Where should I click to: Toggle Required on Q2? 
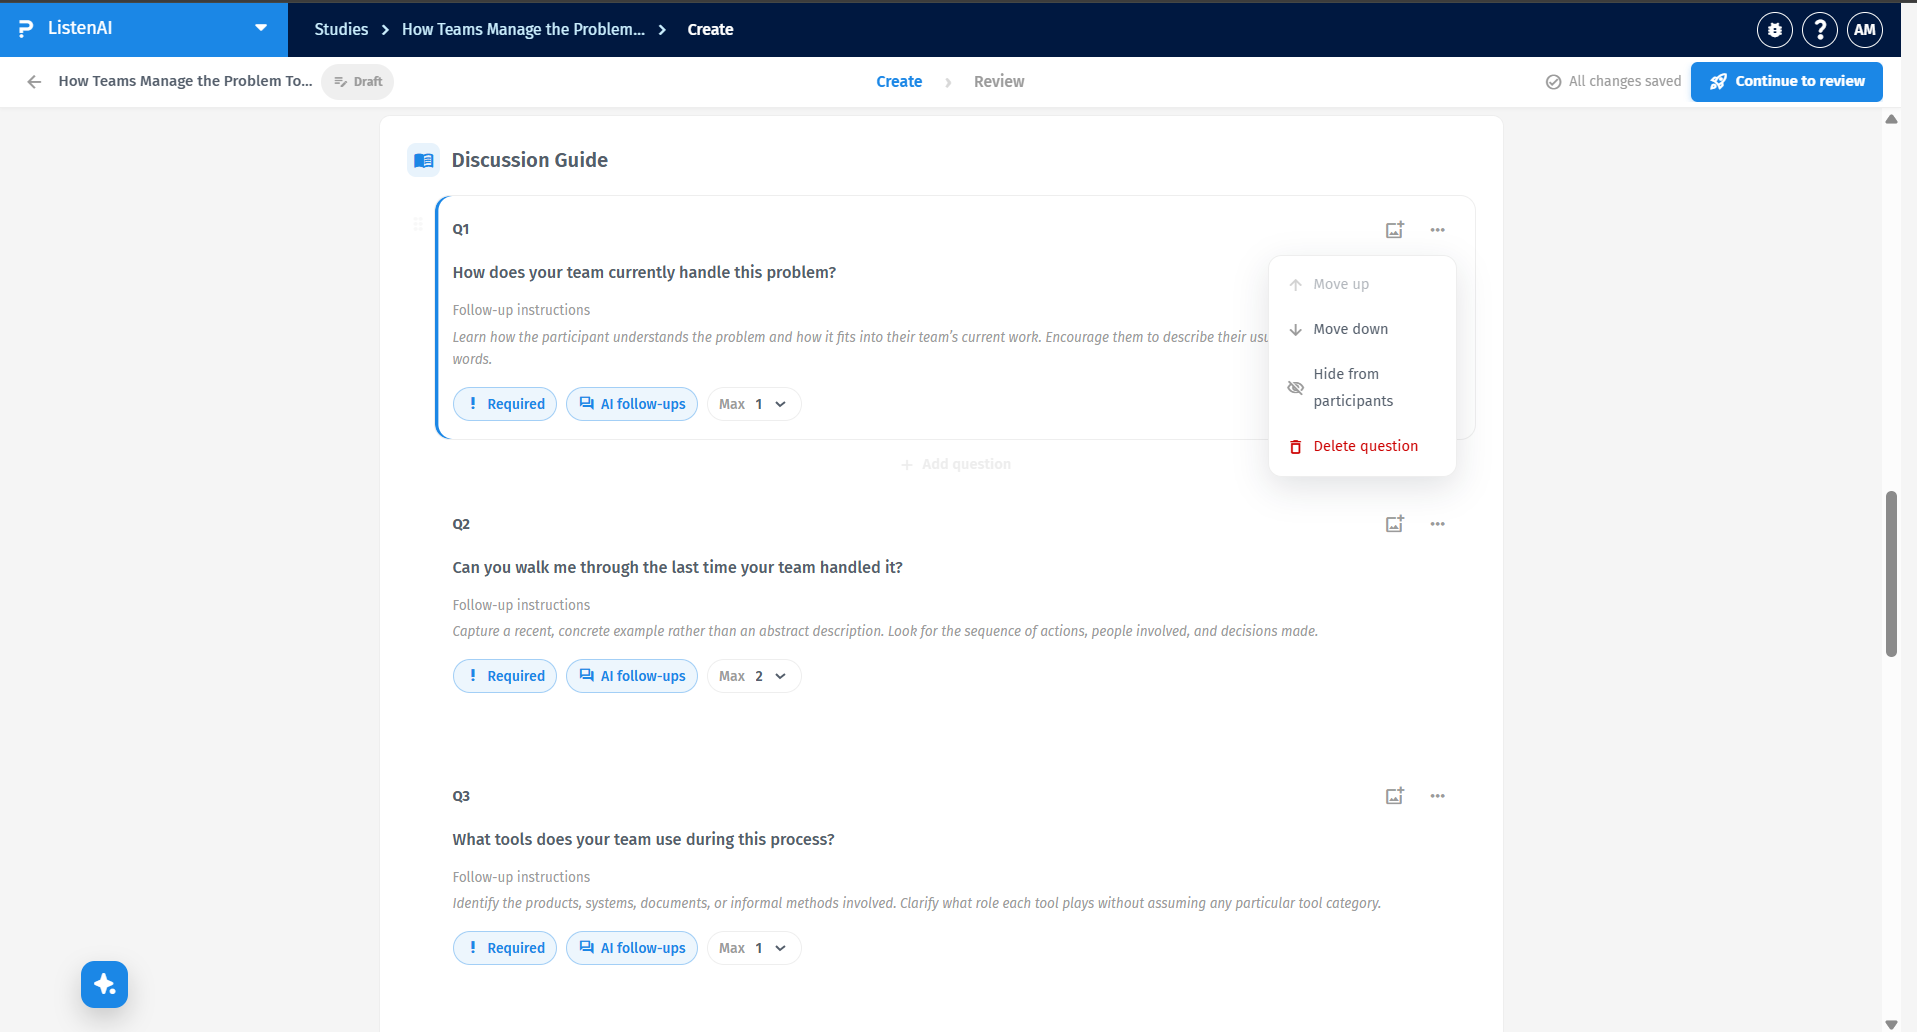point(505,676)
